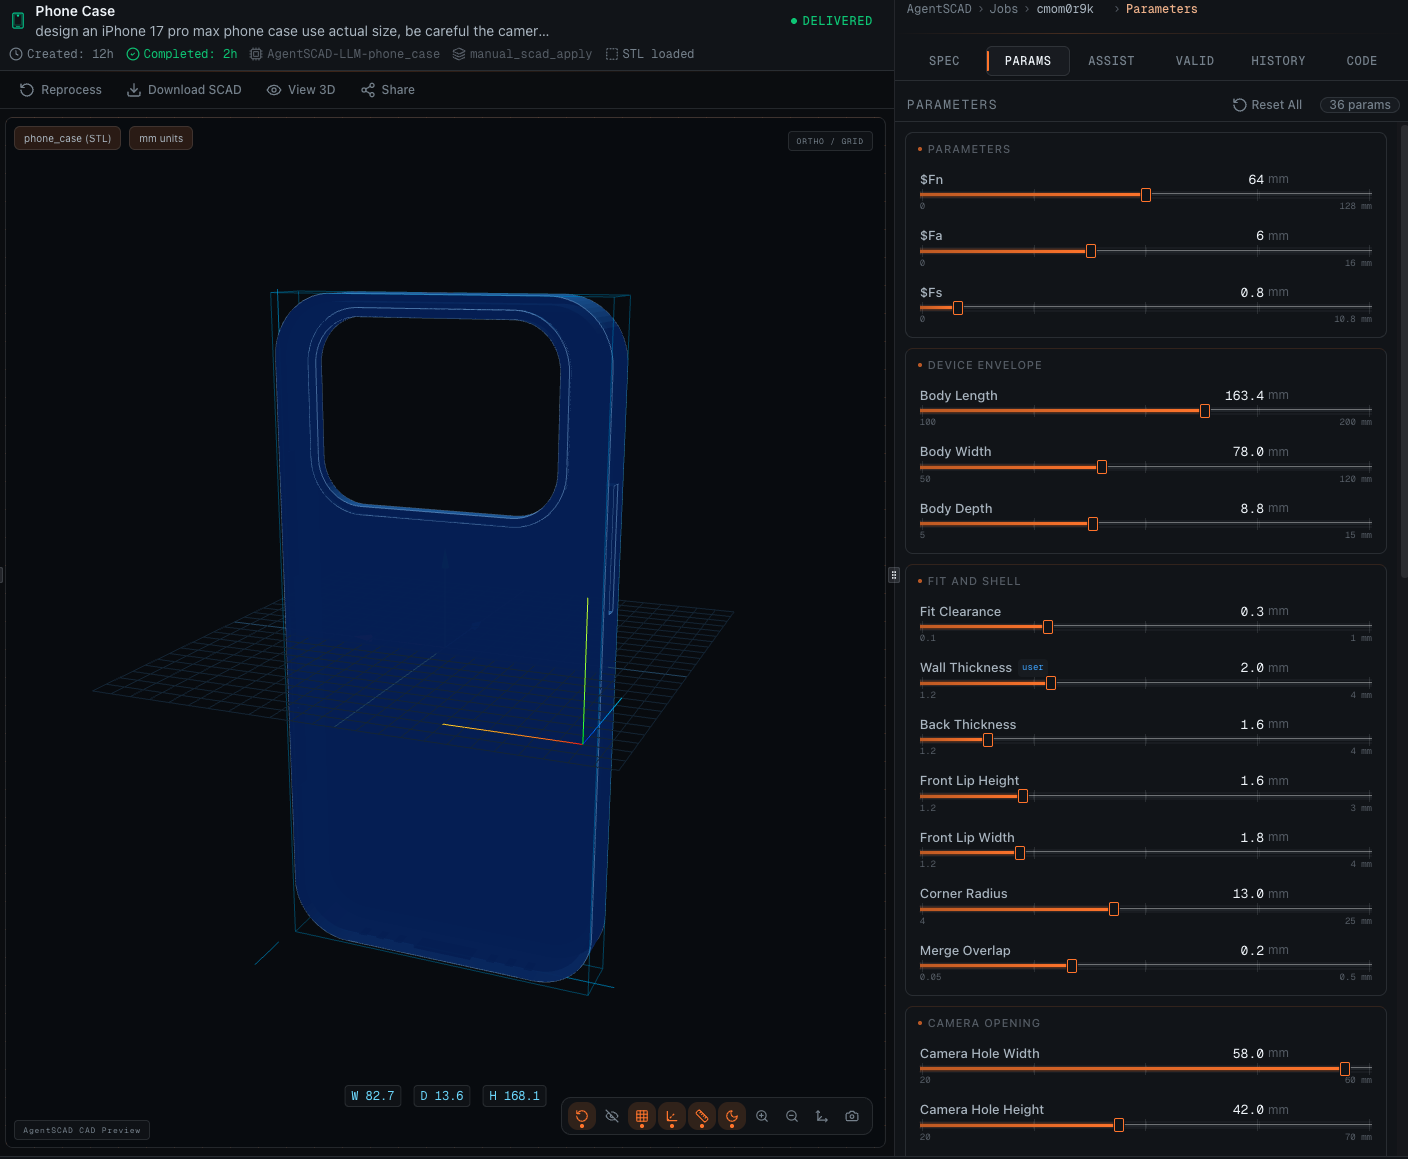The height and width of the screenshot is (1159, 1408).
Task: Click the manual_scad_apply label
Action: click(x=522, y=54)
